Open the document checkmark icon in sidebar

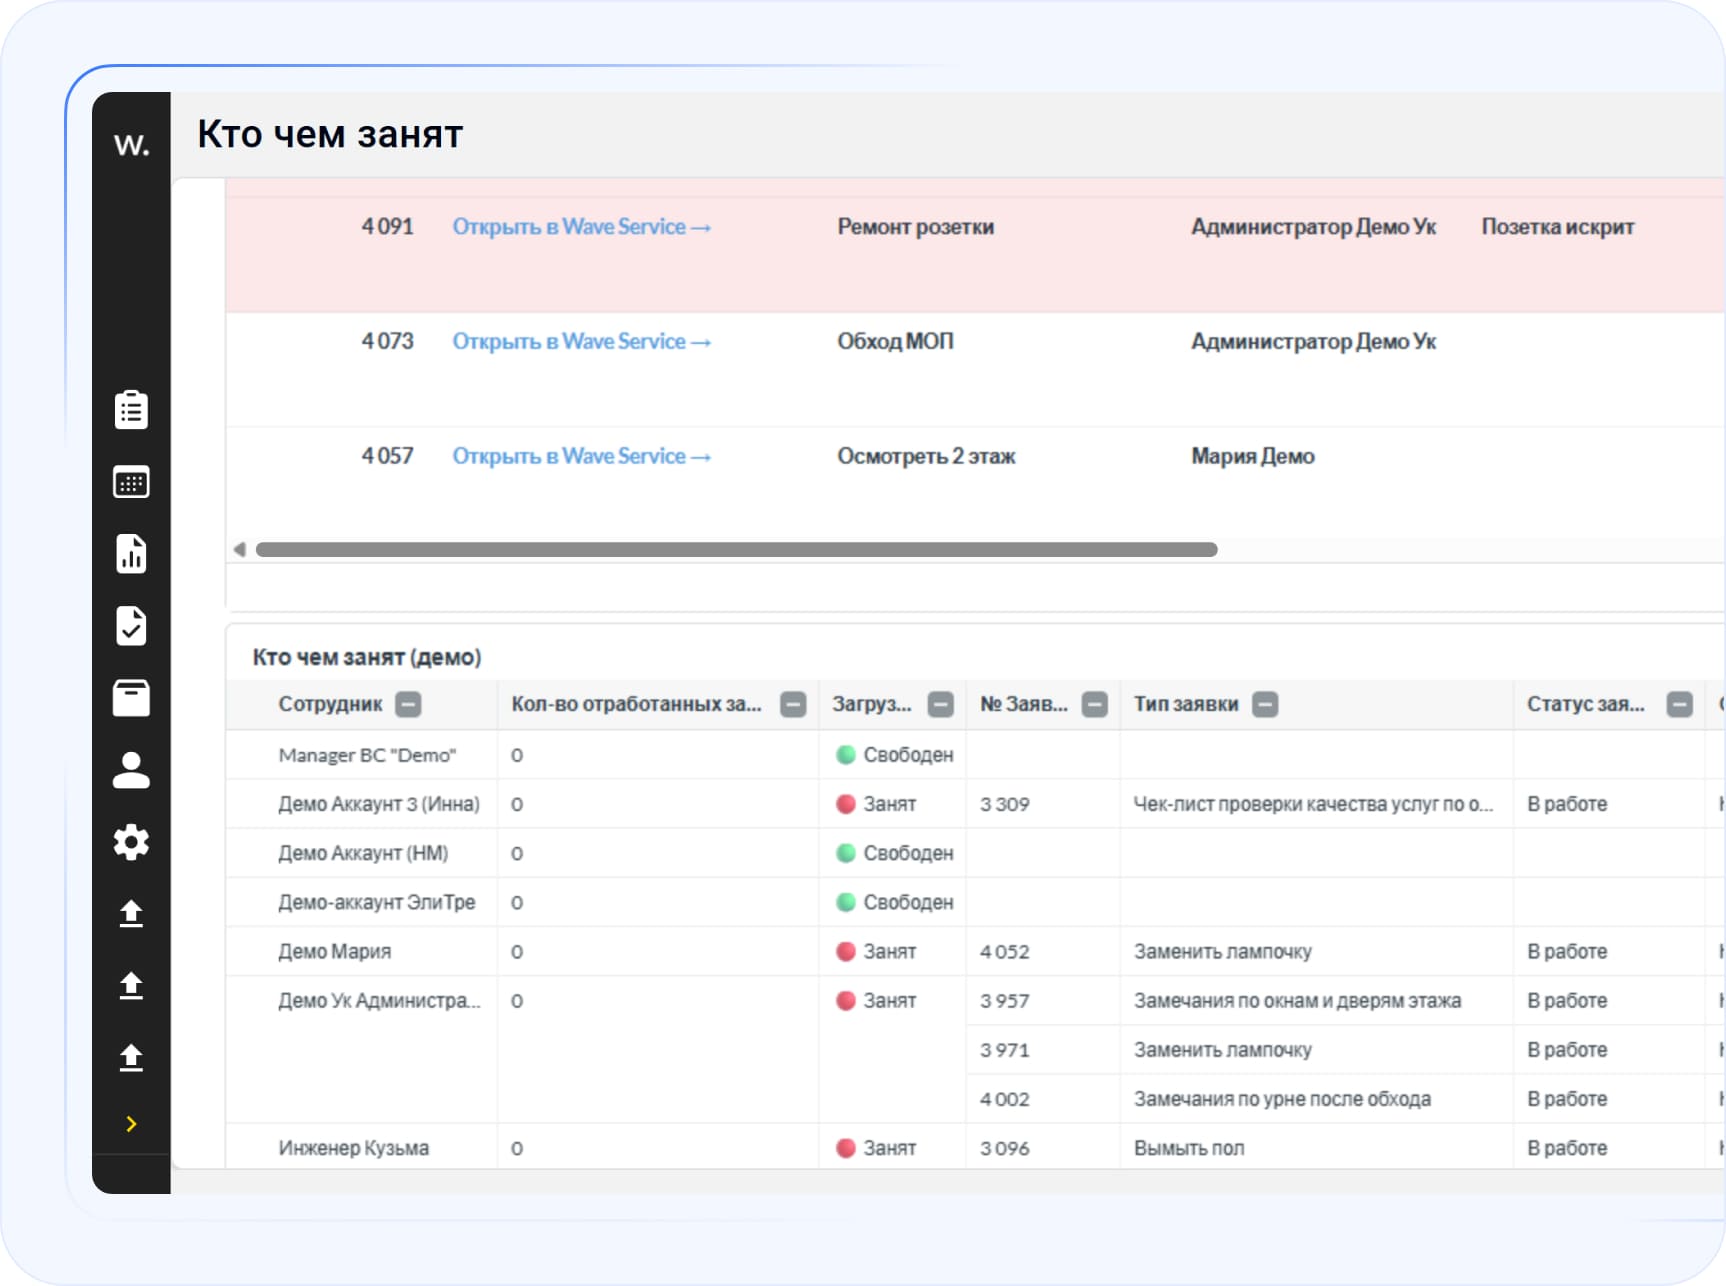pyautogui.click(x=131, y=626)
